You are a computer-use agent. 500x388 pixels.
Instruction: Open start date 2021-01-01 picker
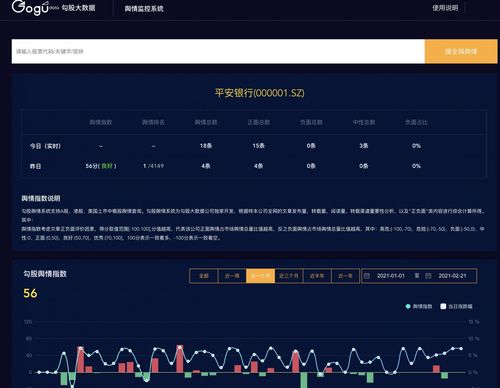click(x=391, y=276)
